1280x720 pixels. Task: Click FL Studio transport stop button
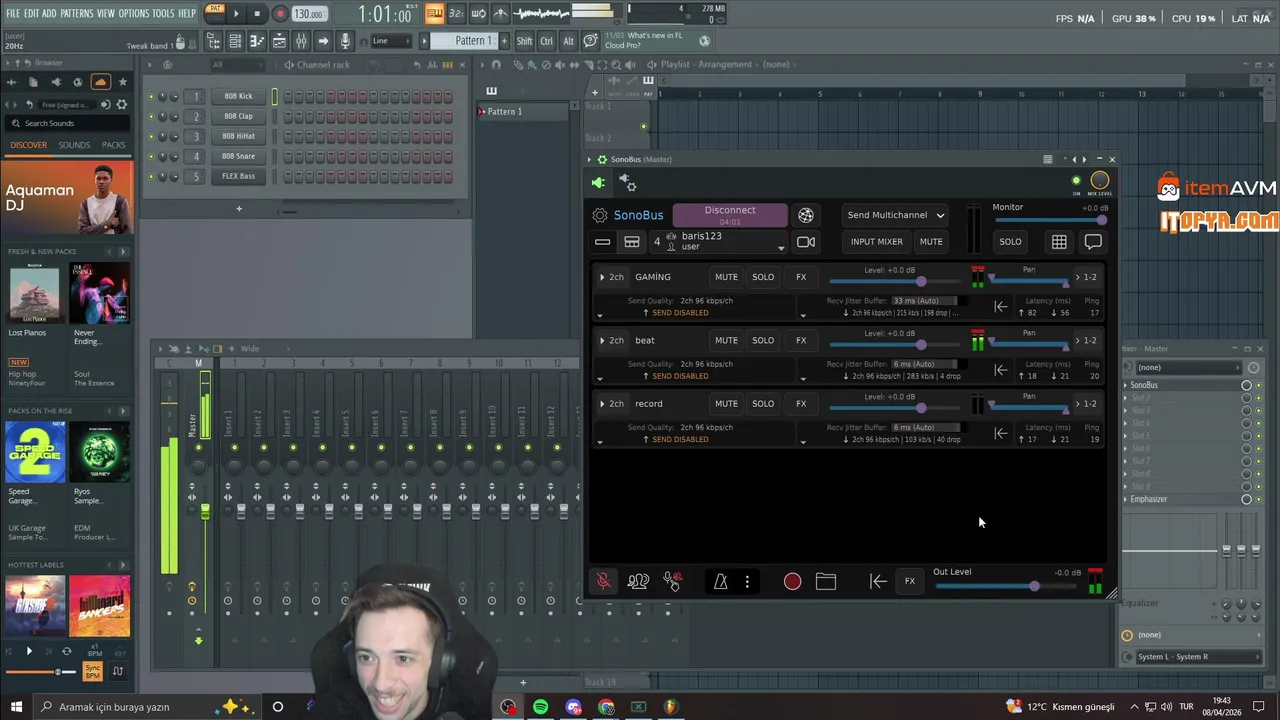257,14
